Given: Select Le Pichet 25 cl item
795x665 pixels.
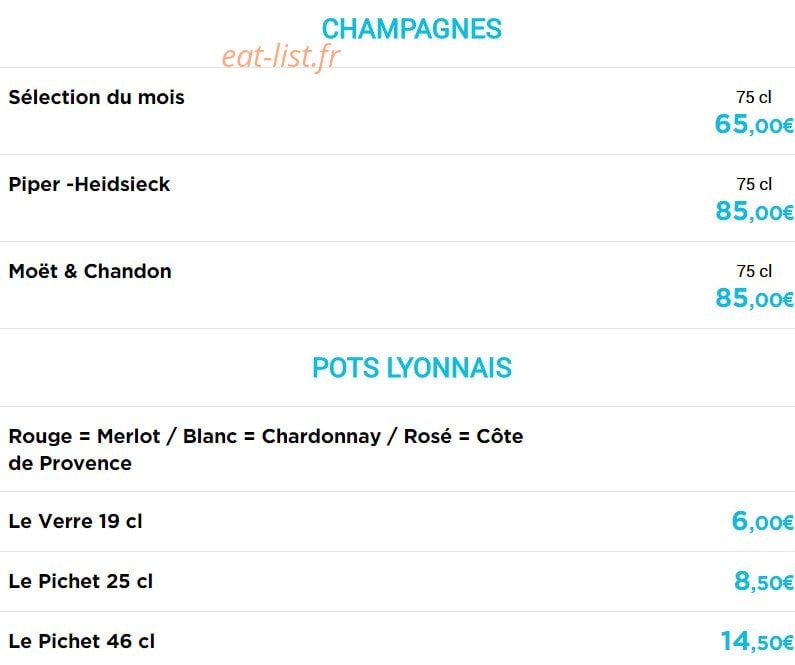Looking at the screenshot, I should 81,581.
